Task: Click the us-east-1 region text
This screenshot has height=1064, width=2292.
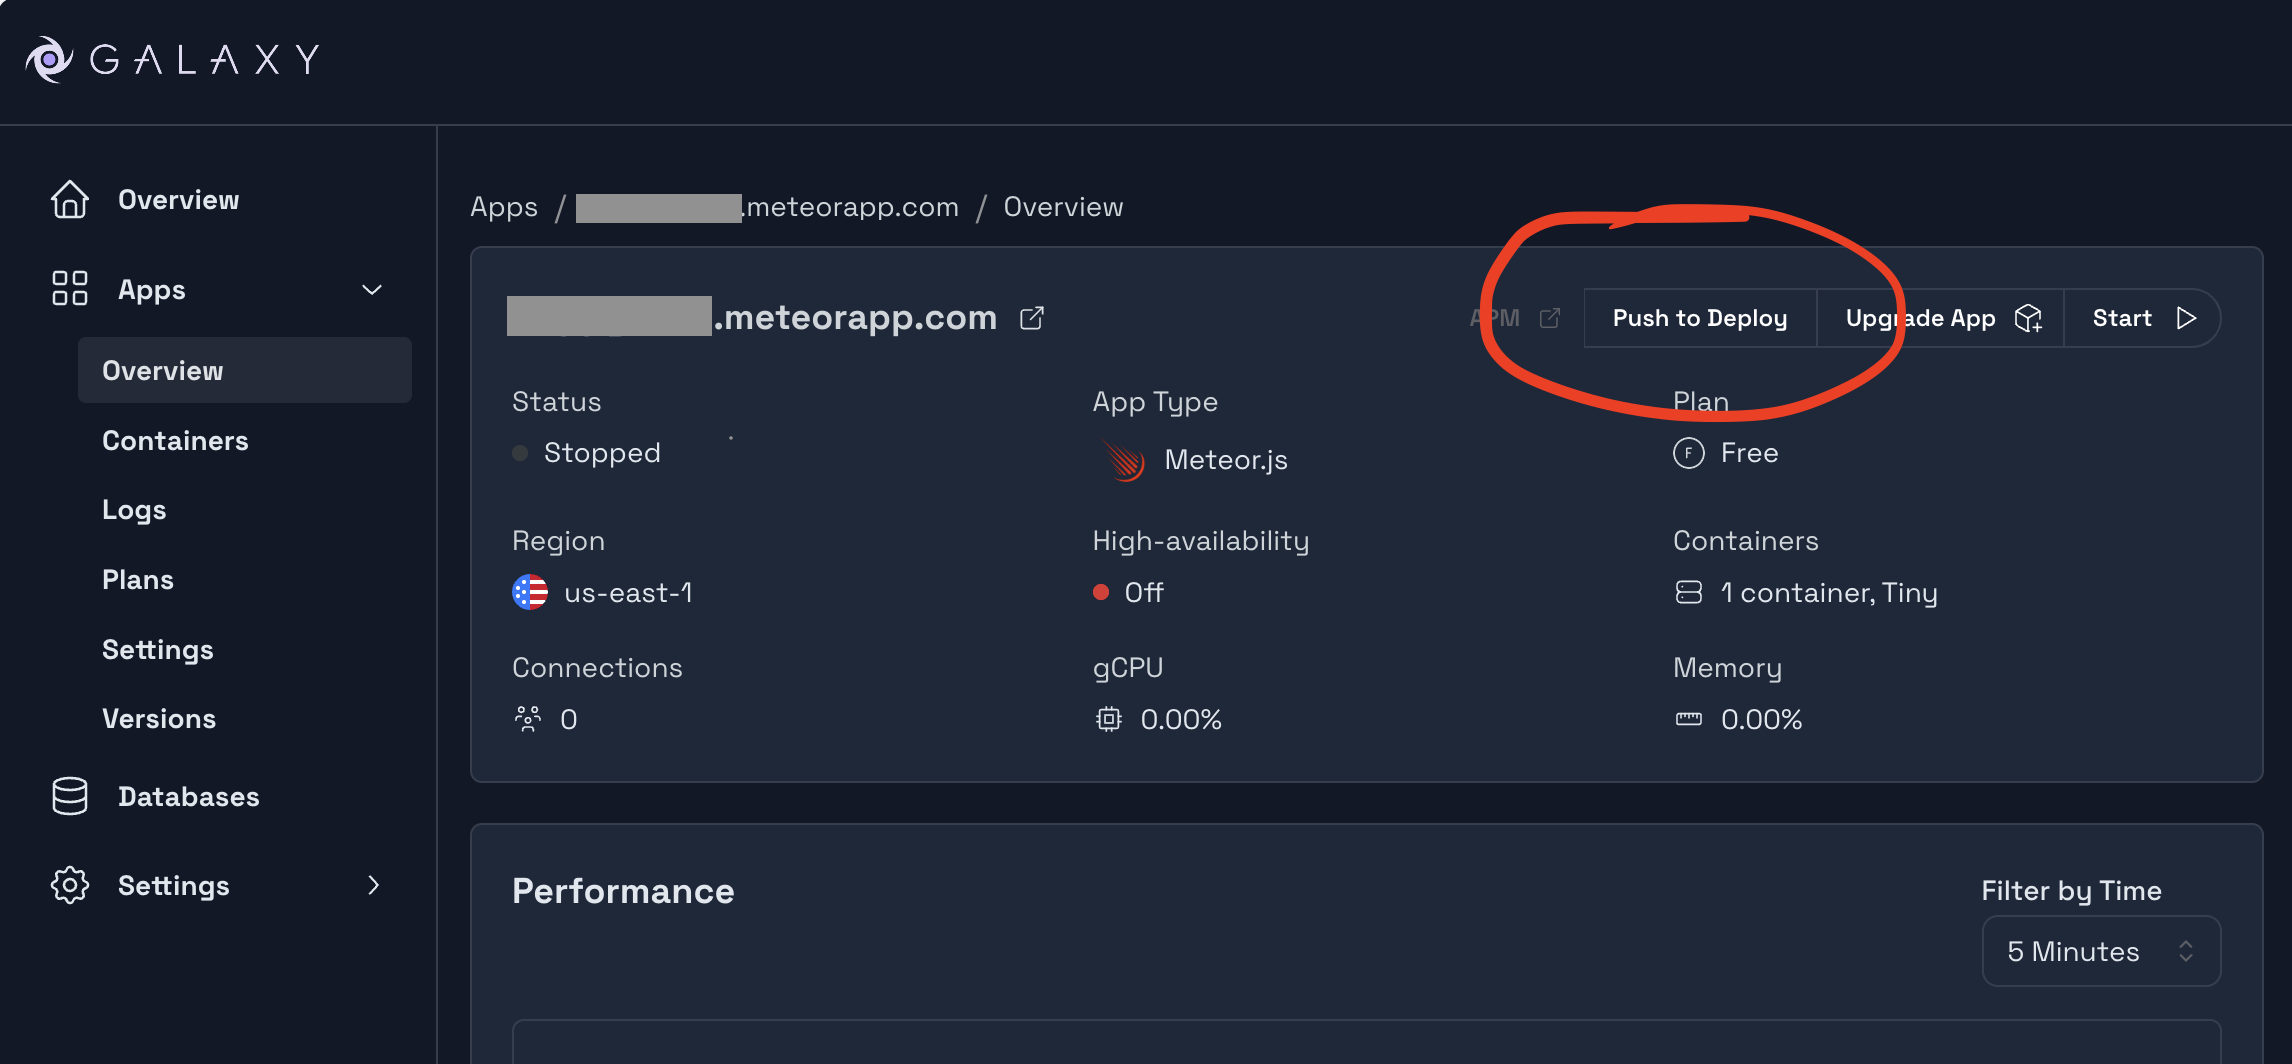Action: 628,593
